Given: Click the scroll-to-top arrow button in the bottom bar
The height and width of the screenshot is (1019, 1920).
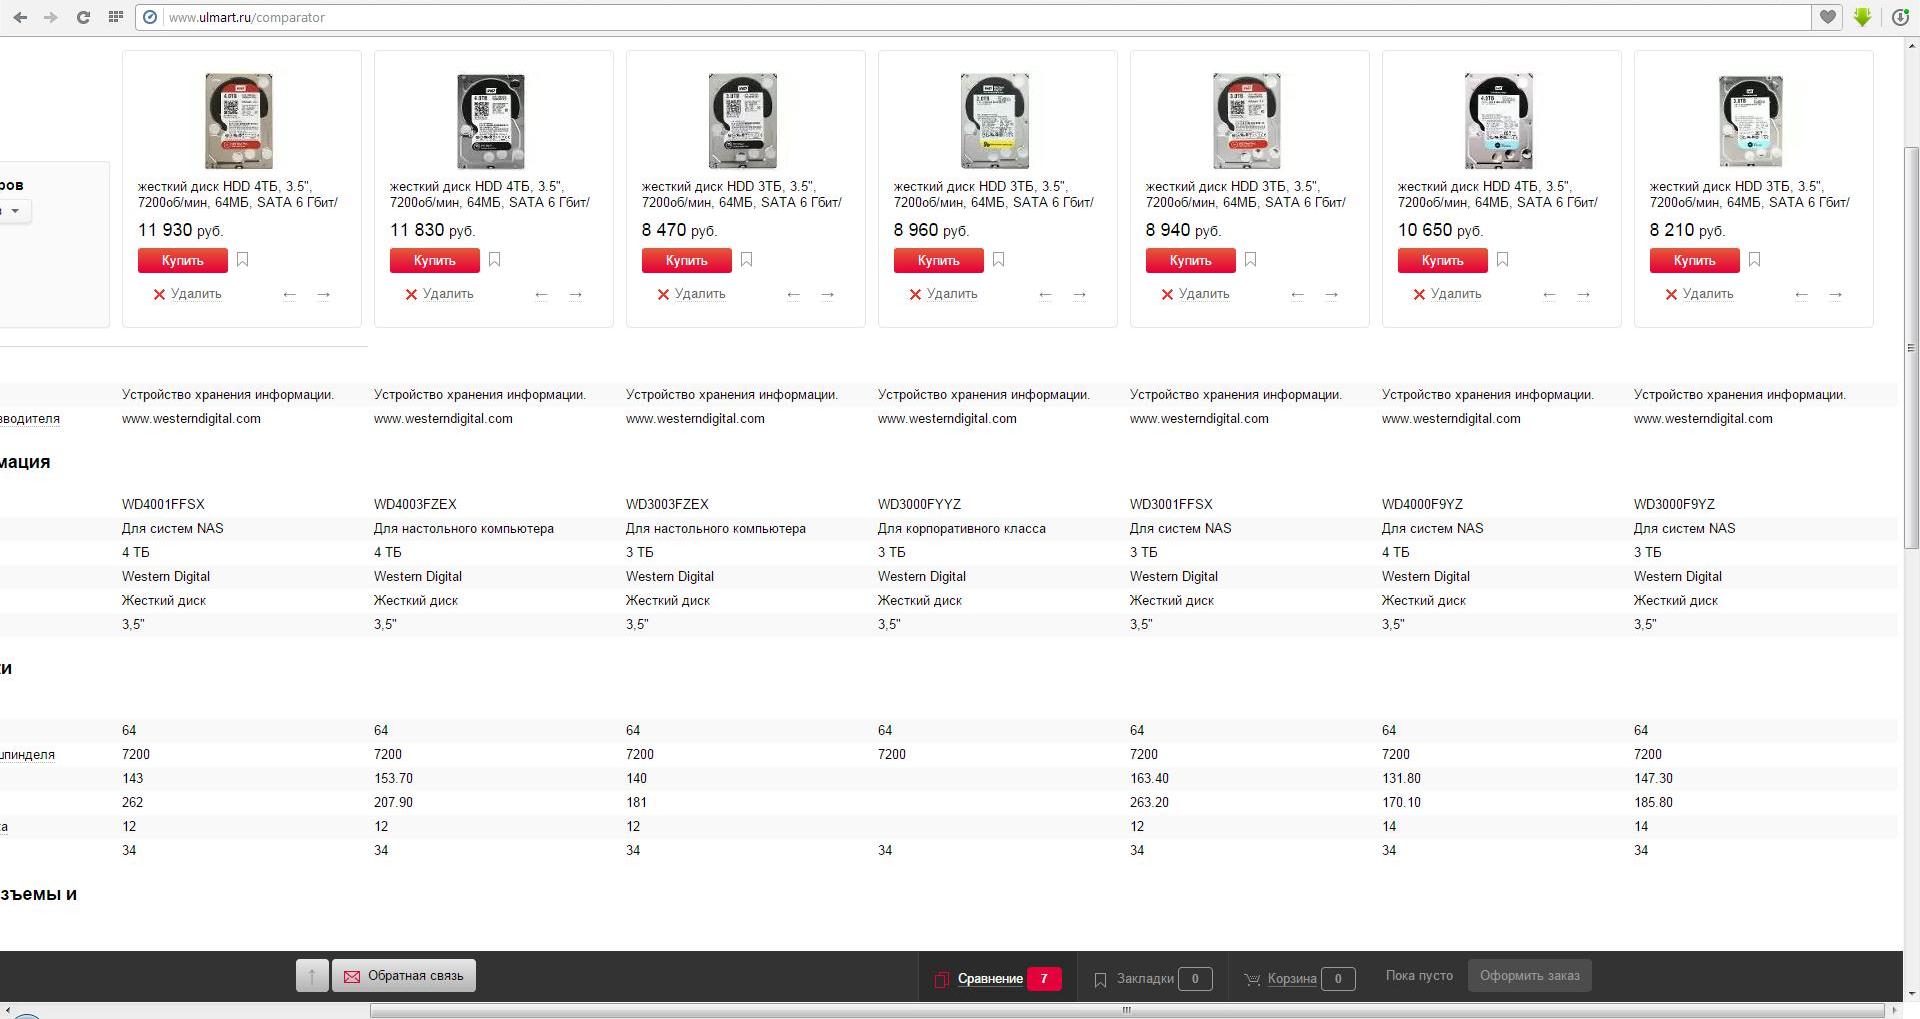Looking at the screenshot, I should (312, 976).
